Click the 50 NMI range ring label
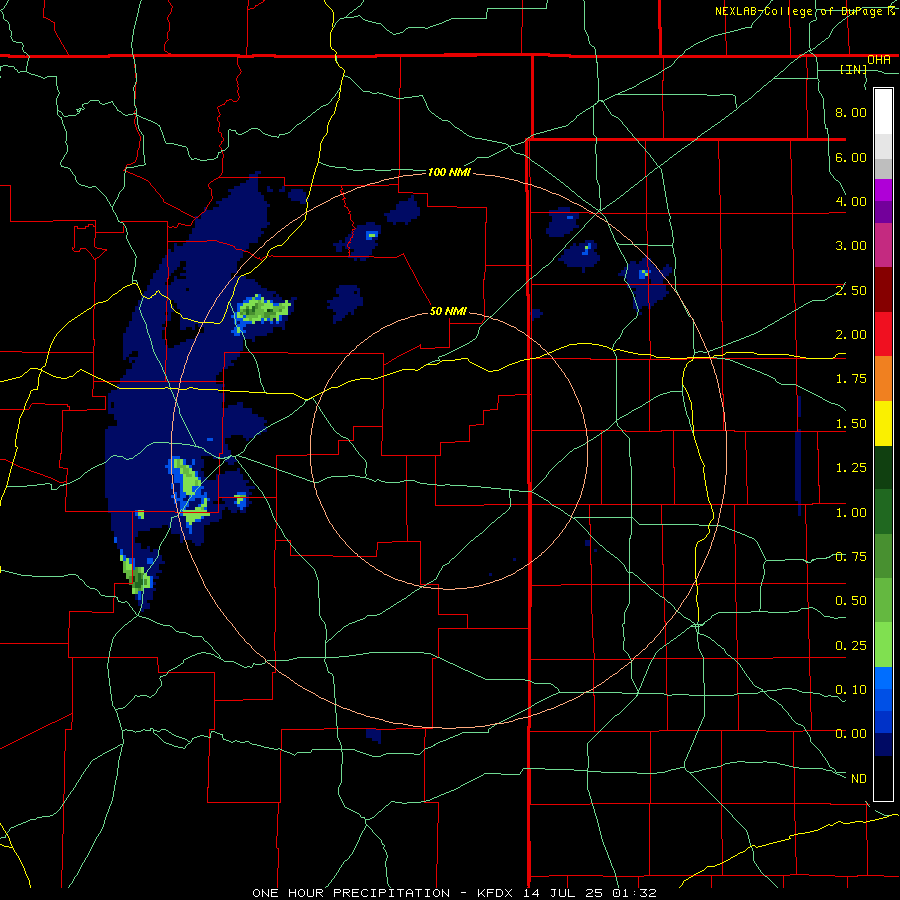The image size is (900, 900). [x=448, y=311]
